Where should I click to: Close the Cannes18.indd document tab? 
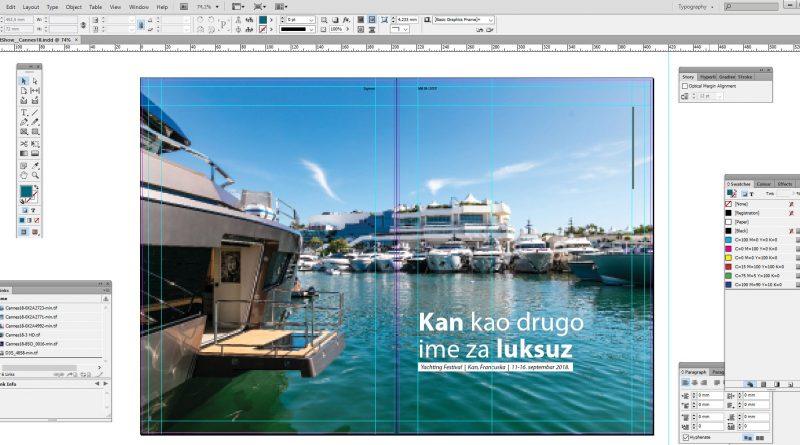pos(77,40)
